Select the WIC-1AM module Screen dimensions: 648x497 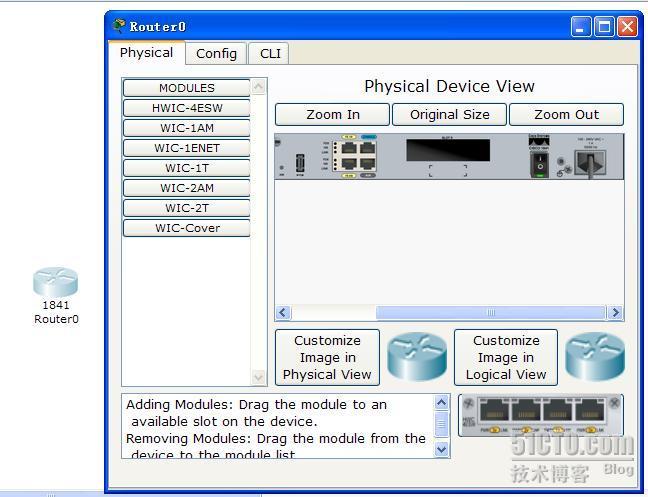click(x=186, y=128)
